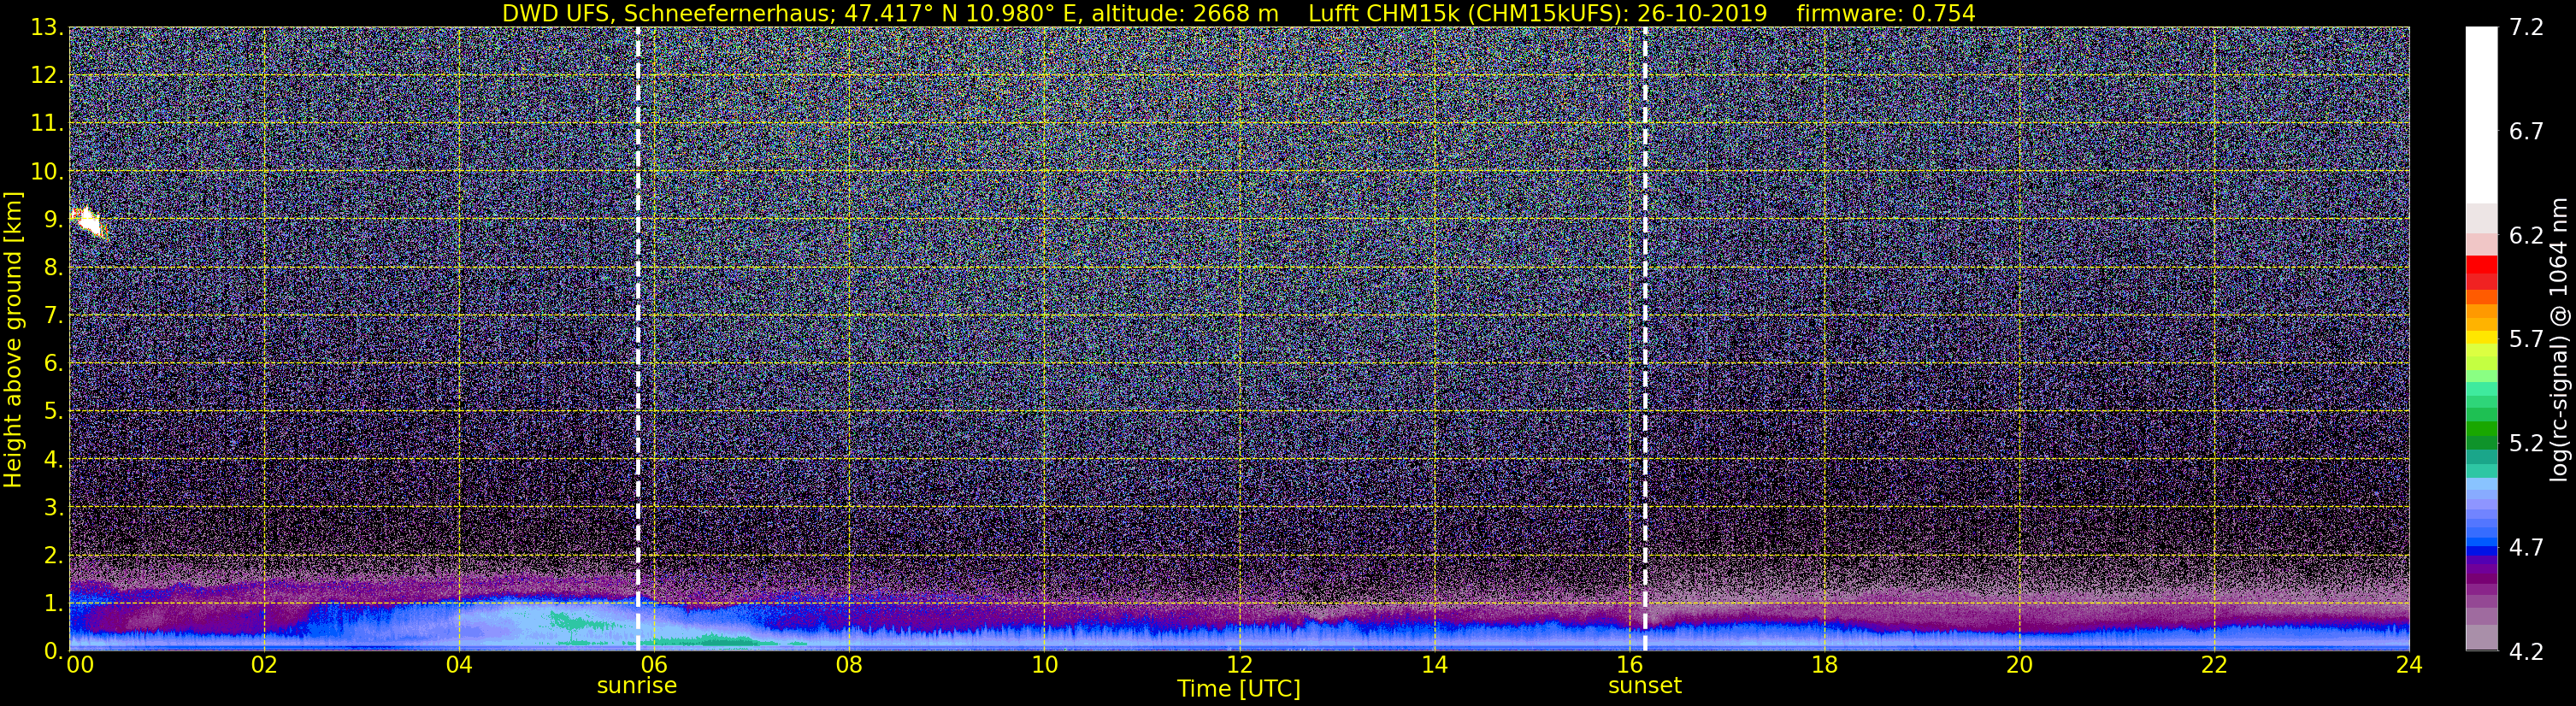Image resolution: width=2576 pixels, height=706 pixels.
Task: Click the time tick label '22'
Action: pyautogui.click(x=2215, y=665)
